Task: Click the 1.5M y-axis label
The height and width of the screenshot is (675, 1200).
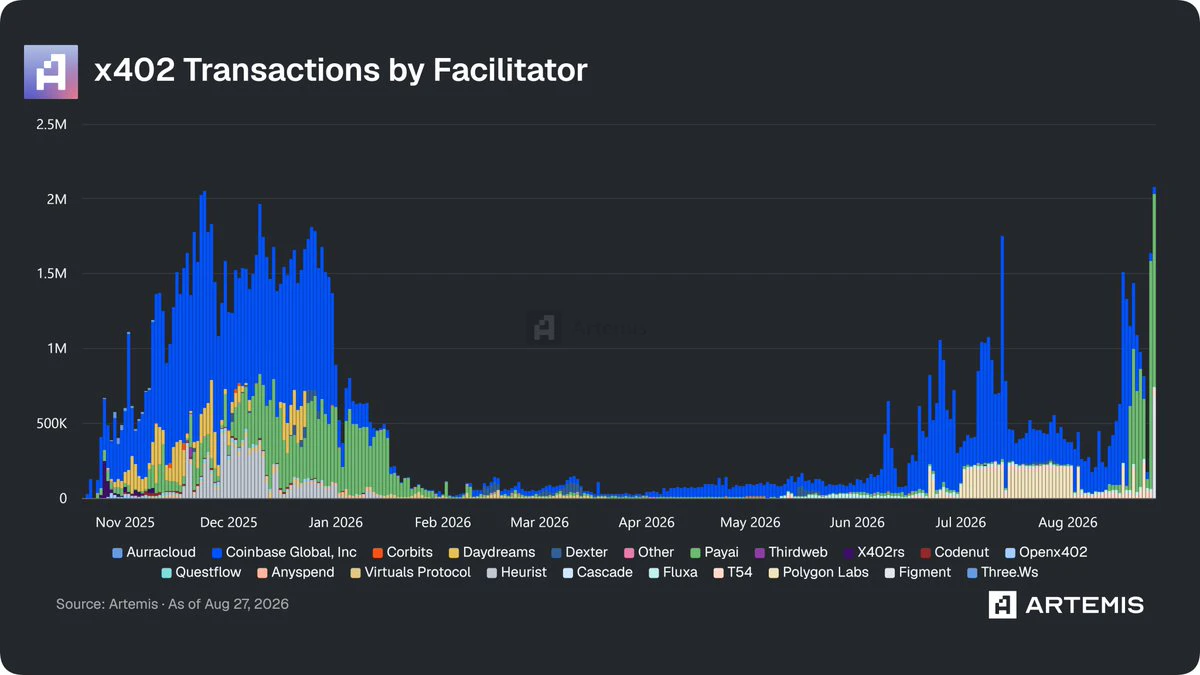Action: coord(52,274)
